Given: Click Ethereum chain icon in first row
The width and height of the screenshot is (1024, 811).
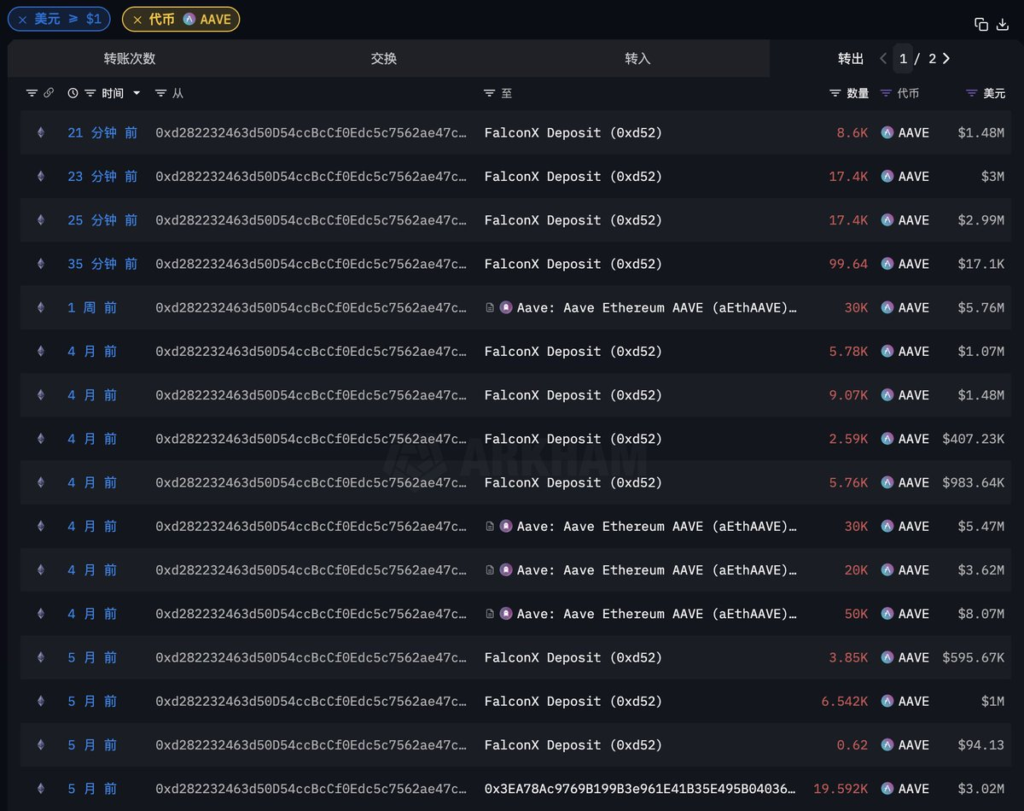Looking at the screenshot, I should [41, 133].
